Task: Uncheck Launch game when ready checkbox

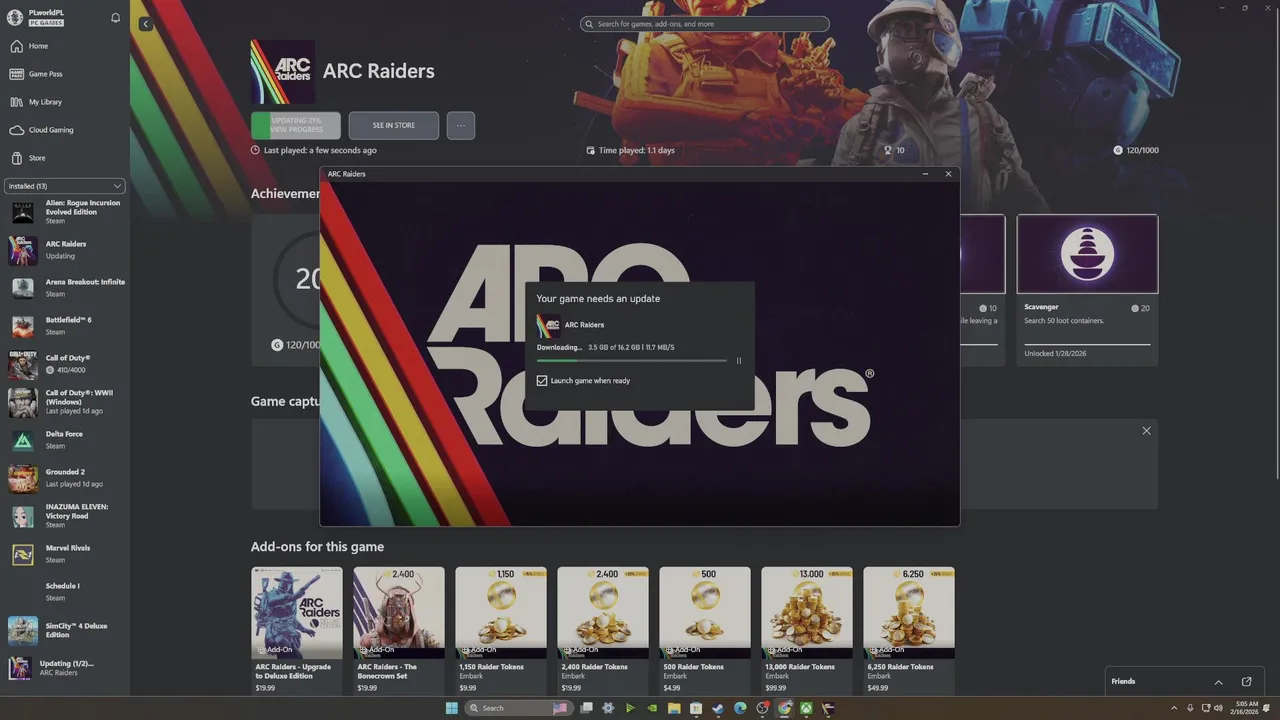Action: (x=542, y=381)
